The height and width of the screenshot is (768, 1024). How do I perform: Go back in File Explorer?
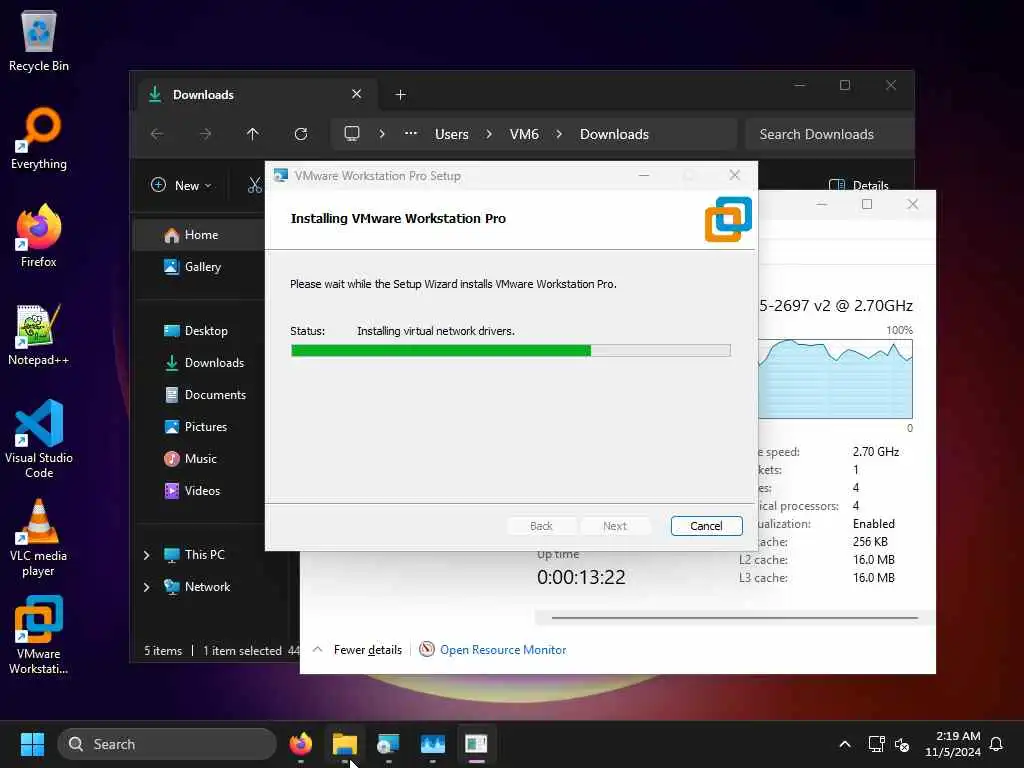tap(157, 134)
